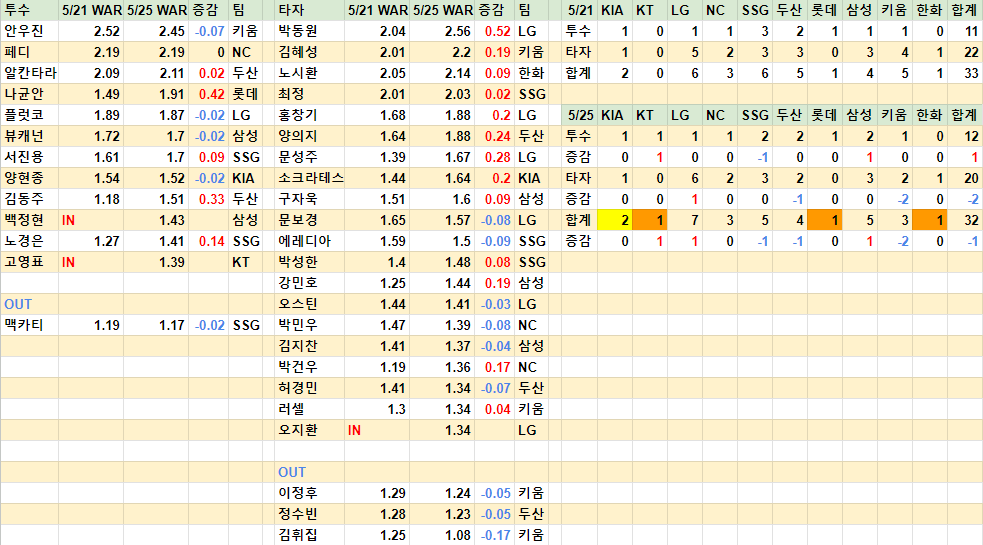Select batter cell 강민호
Image resolution: width=983 pixels, height=545 pixels.
coord(310,283)
